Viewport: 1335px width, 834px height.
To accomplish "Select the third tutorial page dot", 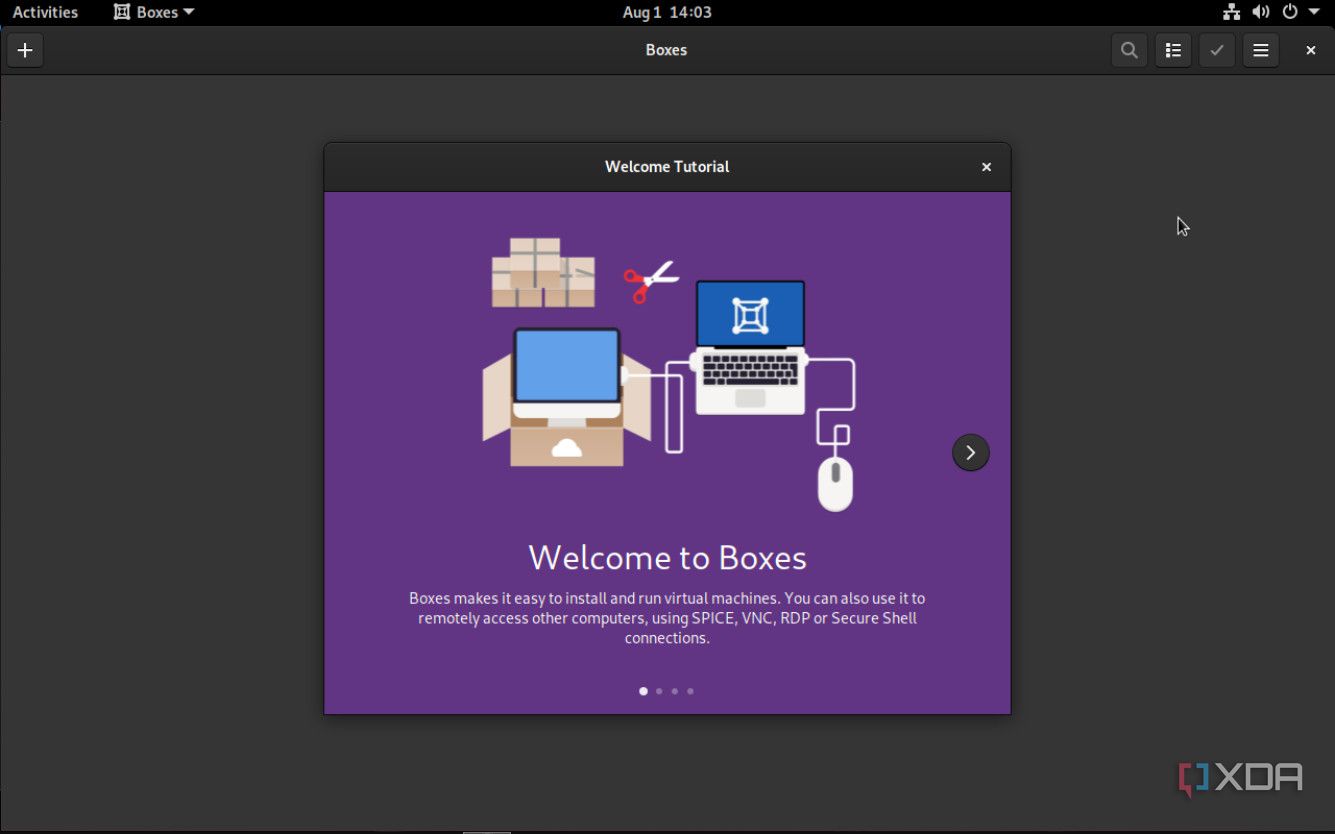I will pos(675,691).
